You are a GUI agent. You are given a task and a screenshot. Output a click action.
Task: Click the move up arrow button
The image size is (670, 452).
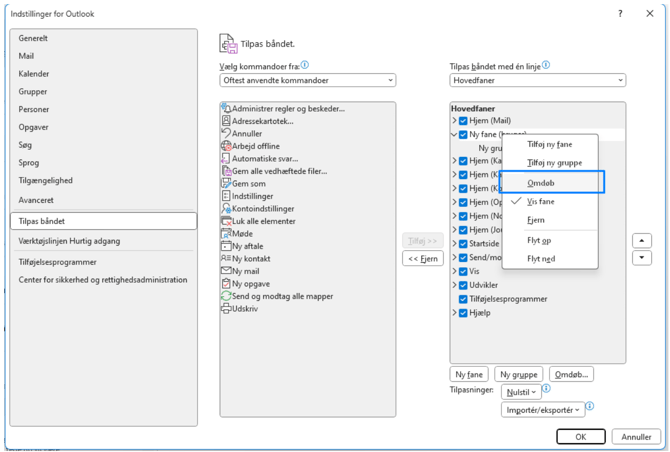click(x=642, y=241)
